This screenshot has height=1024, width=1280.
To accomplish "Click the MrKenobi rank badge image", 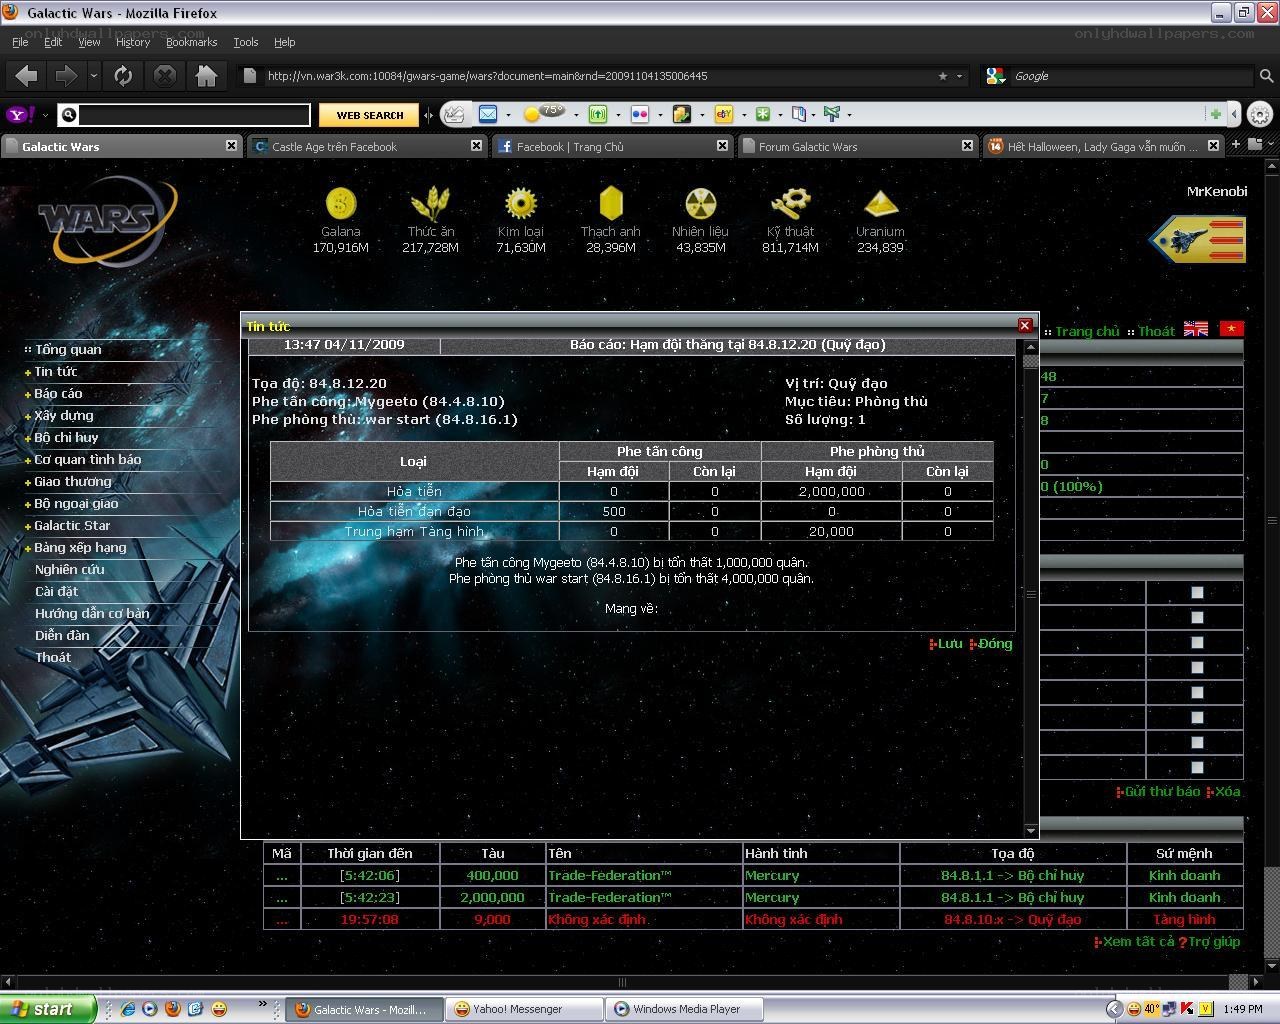I will 1197,240.
